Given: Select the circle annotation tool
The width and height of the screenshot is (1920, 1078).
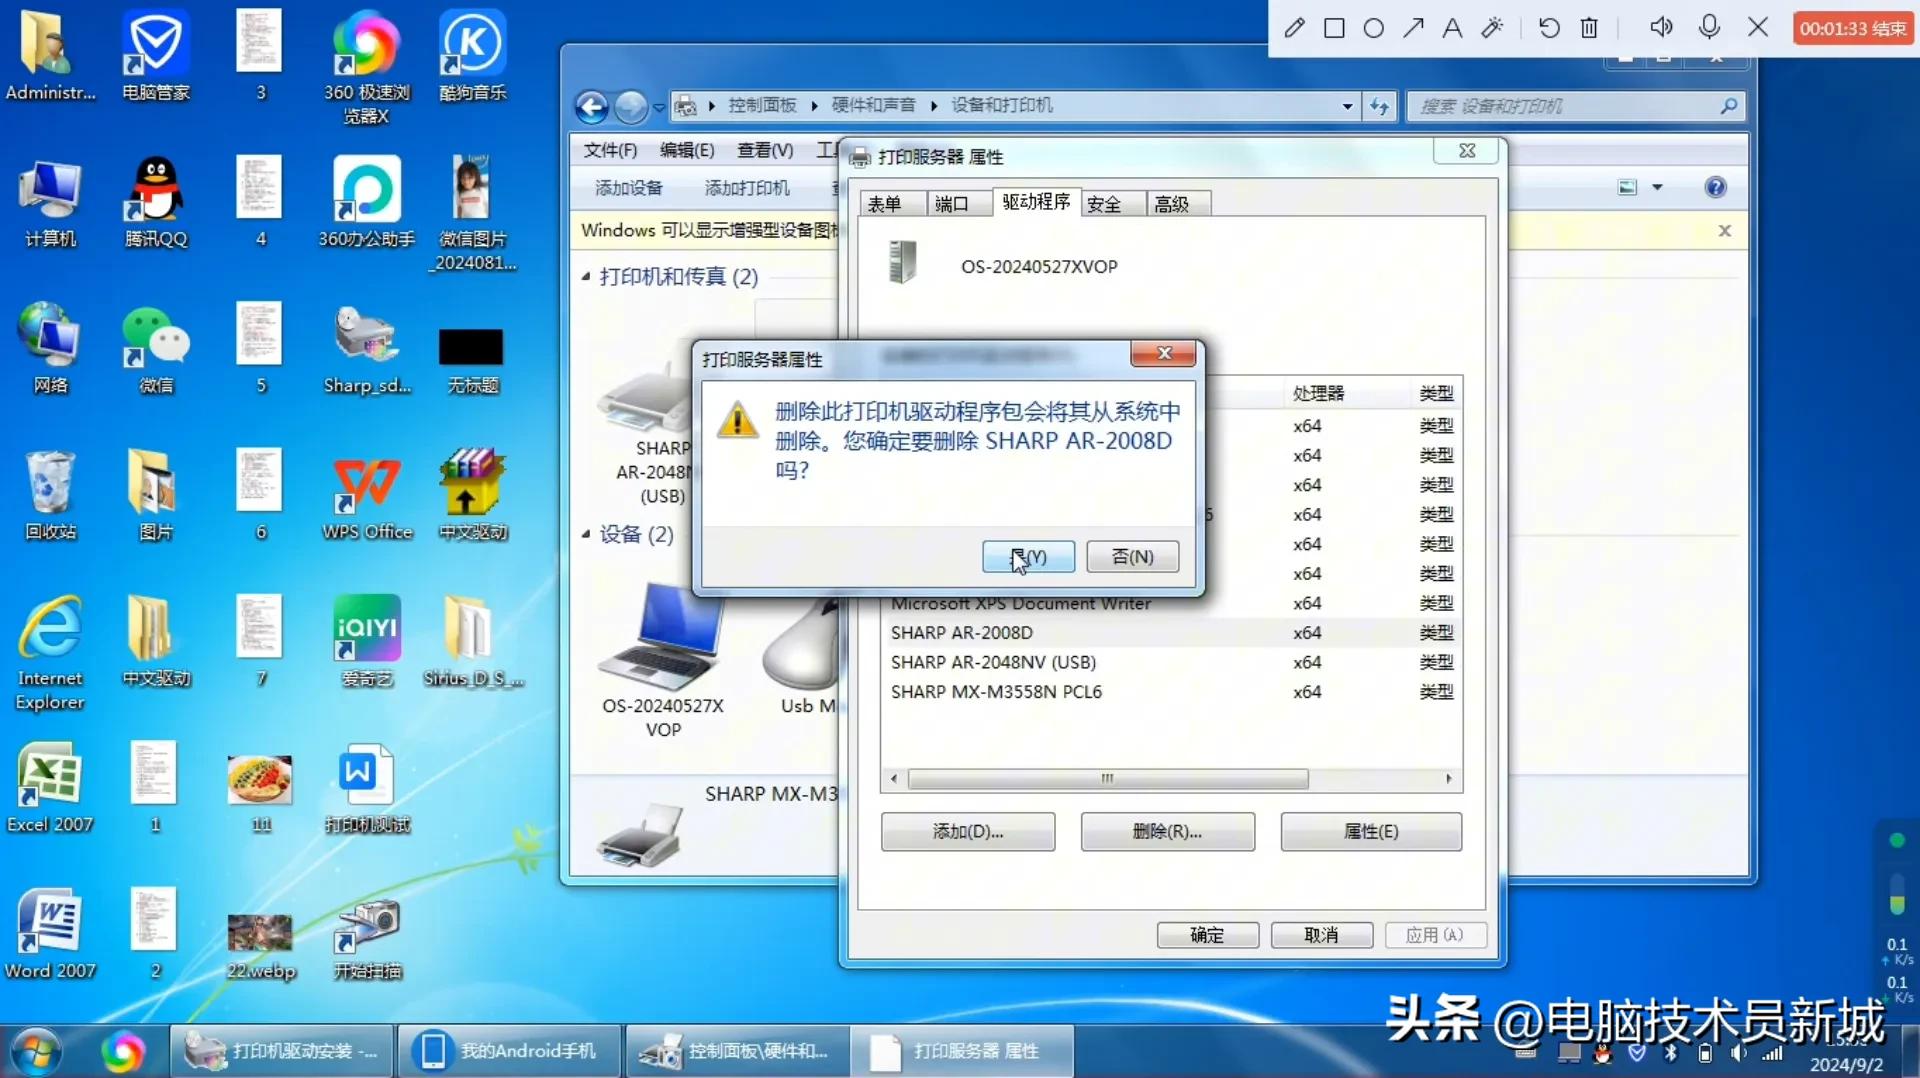Looking at the screenshot, I should pyautogui.click(x=1374, y=28).
